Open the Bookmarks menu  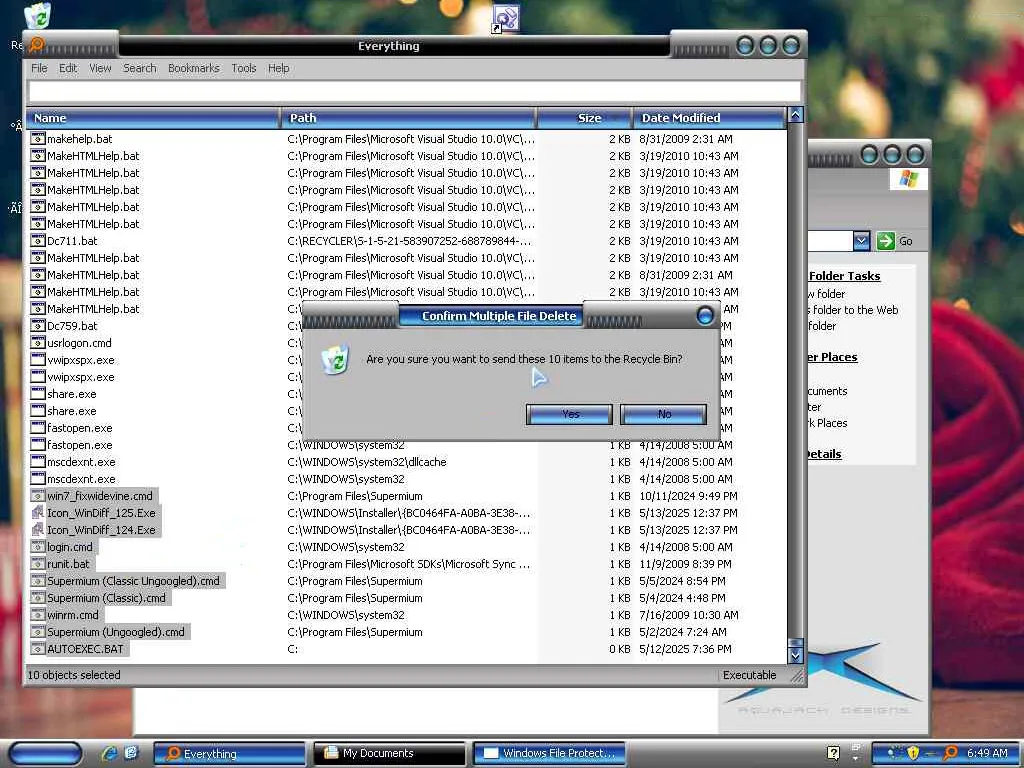pos(193,68)
